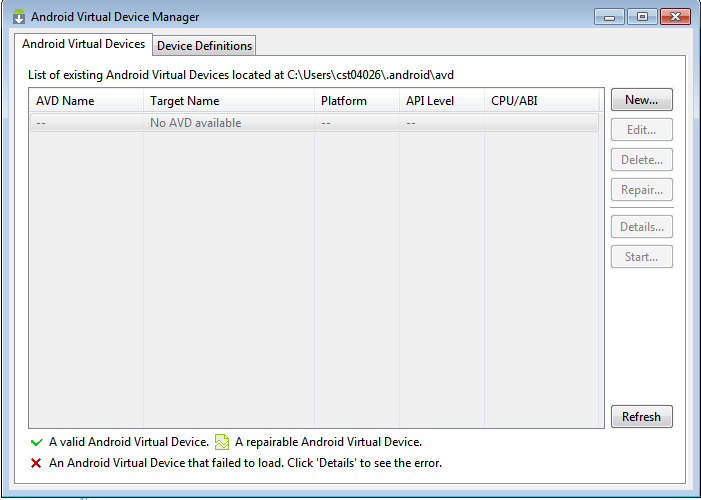Refresh the AVD list
Screen dimensions: 701x500
[x=642, y=416]
